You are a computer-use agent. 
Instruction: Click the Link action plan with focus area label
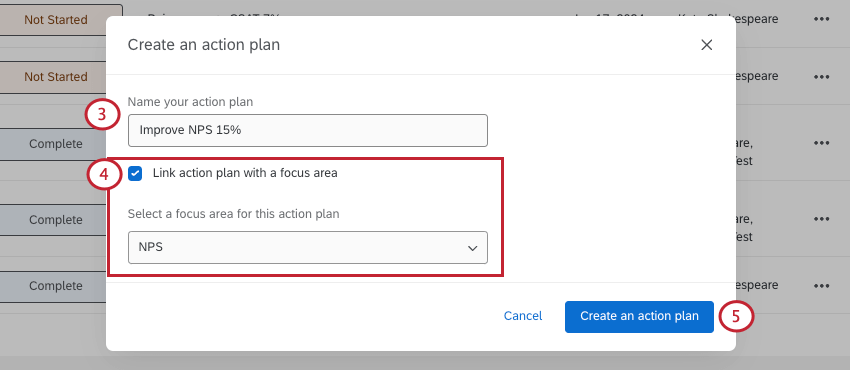tap(245, 173)
